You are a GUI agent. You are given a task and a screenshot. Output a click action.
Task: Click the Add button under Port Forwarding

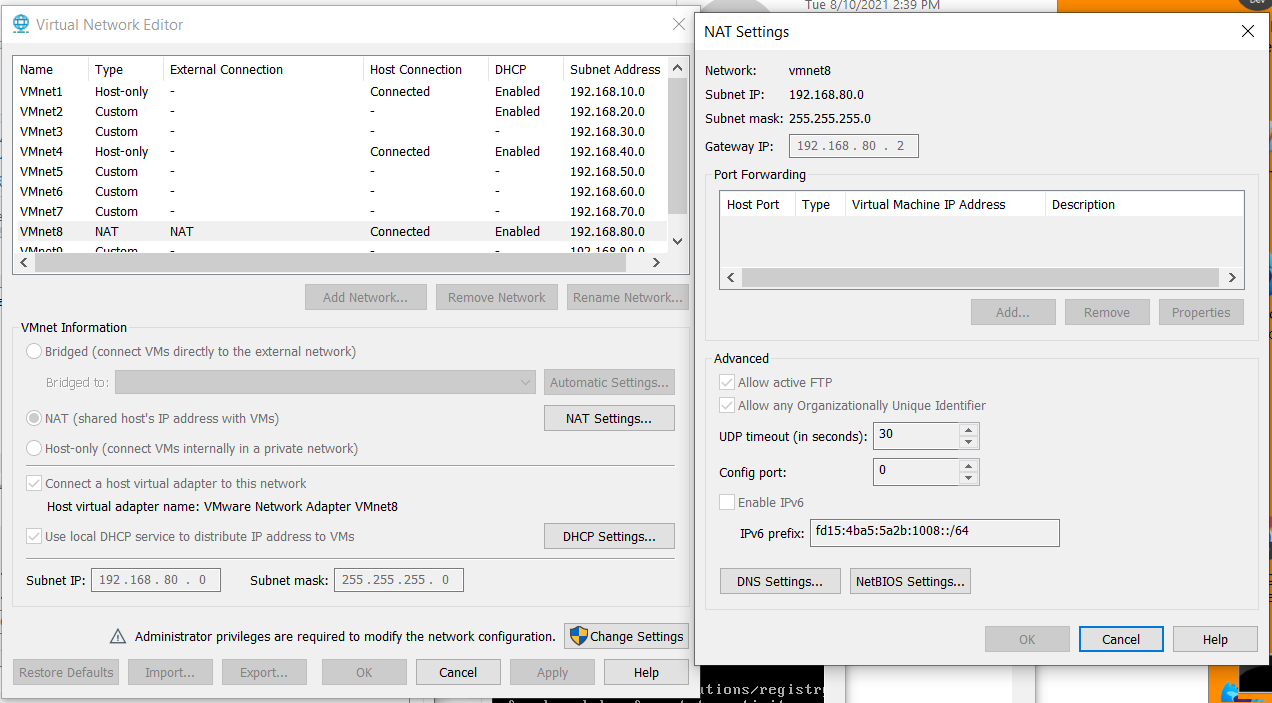click(1013, 312)
